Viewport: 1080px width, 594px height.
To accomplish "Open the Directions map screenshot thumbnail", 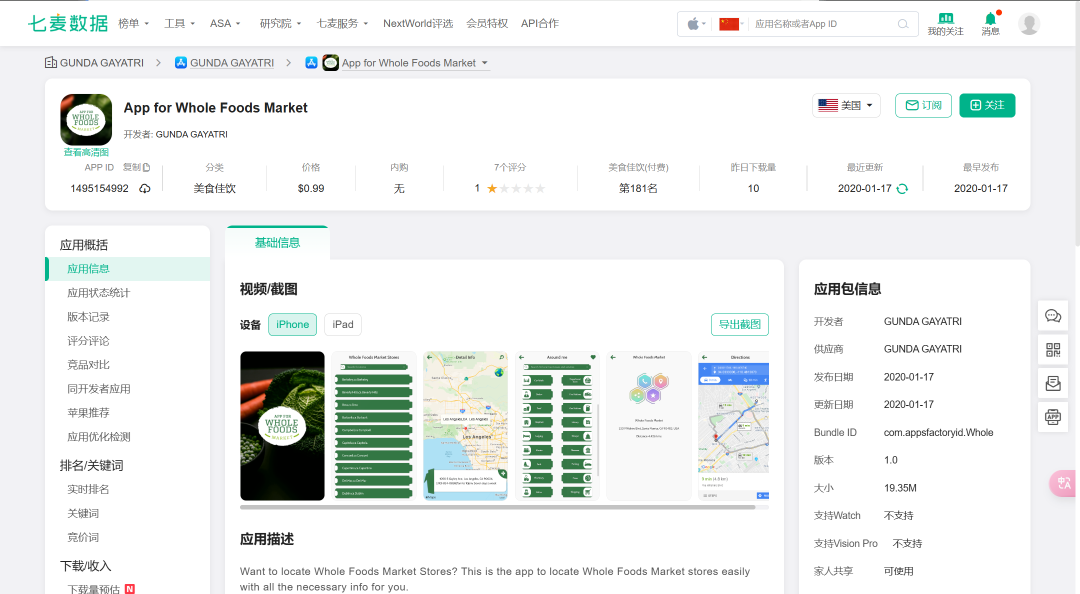I will coord(734,426).
